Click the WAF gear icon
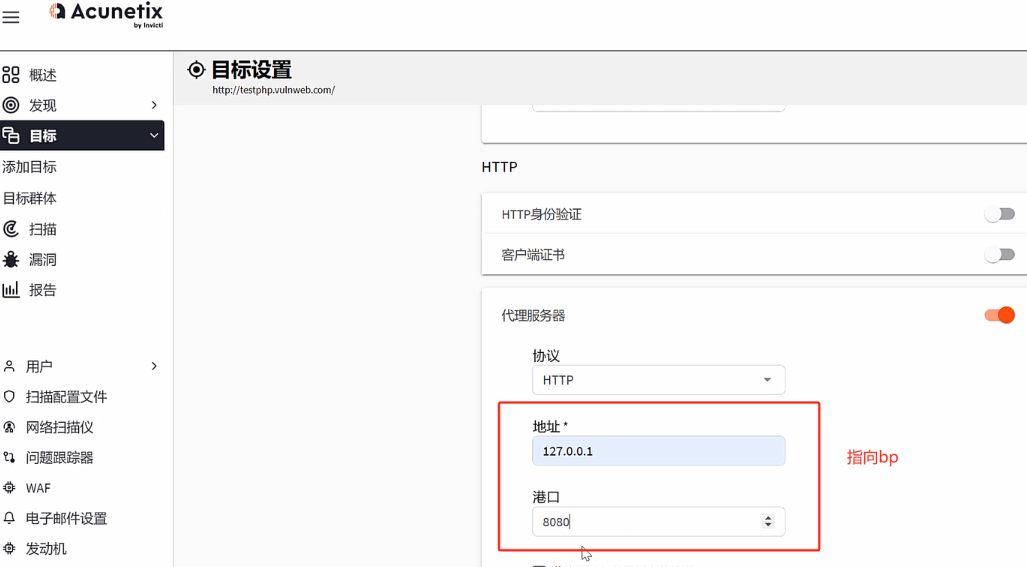This screenshot has width=1027, height=567. point(9,488)
